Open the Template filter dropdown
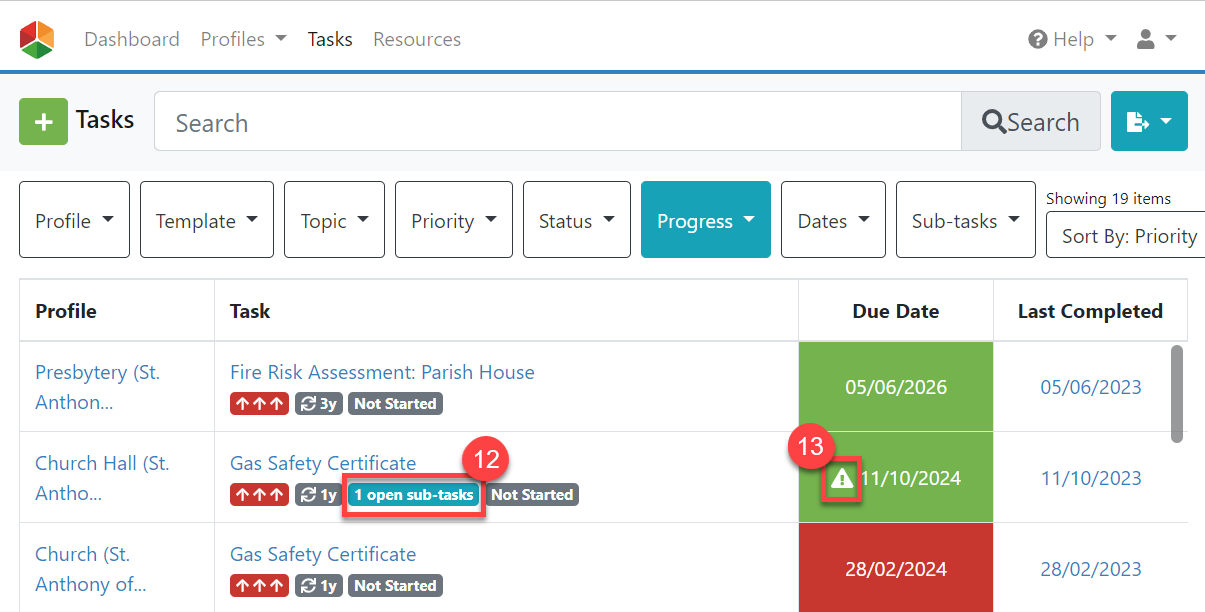Viewport: 1205px width, 612px height. [206, 220]
